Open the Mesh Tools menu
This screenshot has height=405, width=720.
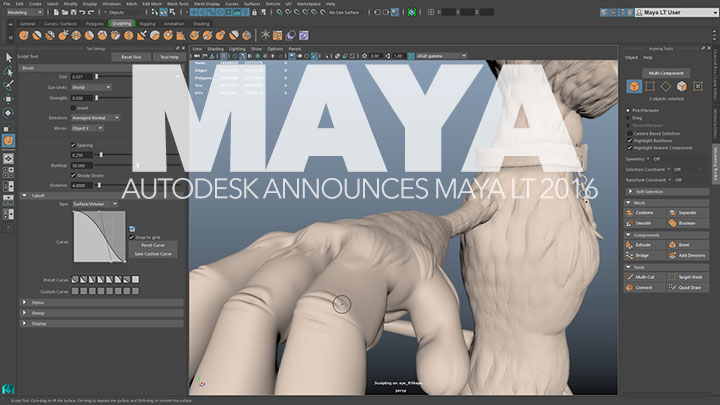pyautogui.click(x=178, y=4)
